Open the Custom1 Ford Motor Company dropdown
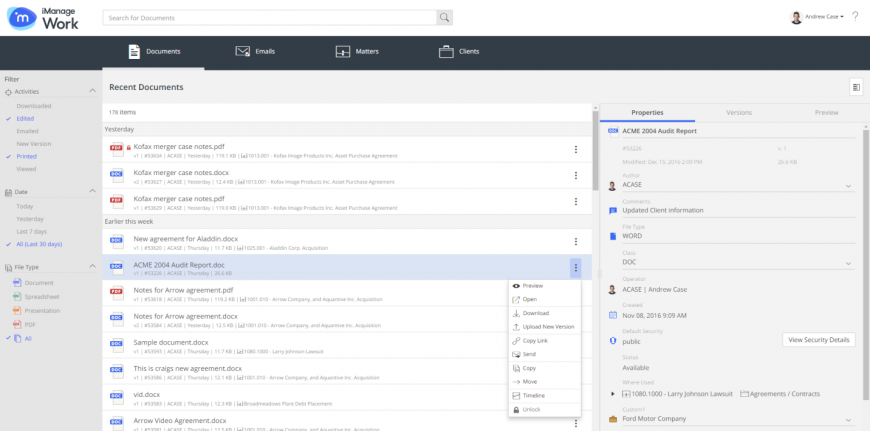 [848, 420]
